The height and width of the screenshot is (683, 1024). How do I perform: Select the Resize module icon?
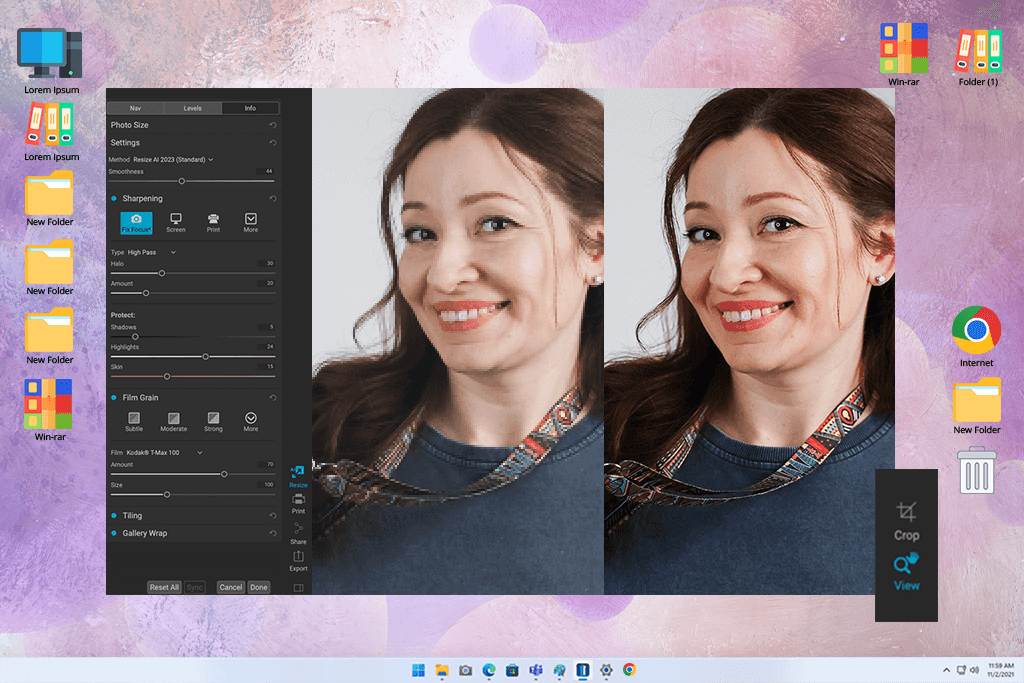coord(298,472)
